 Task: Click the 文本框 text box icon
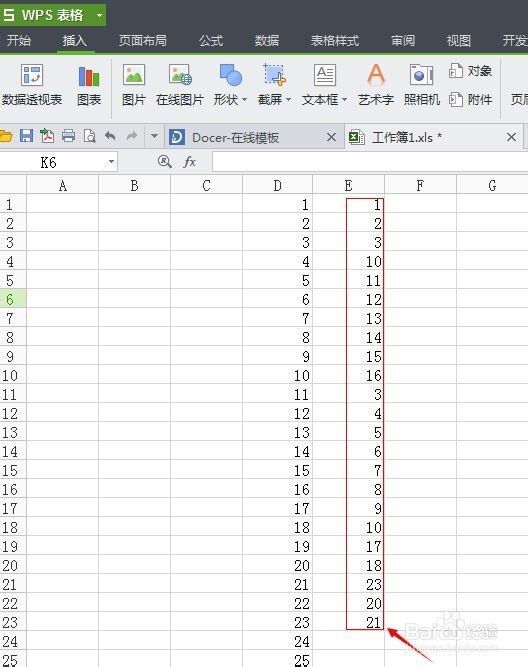point(325,75)
